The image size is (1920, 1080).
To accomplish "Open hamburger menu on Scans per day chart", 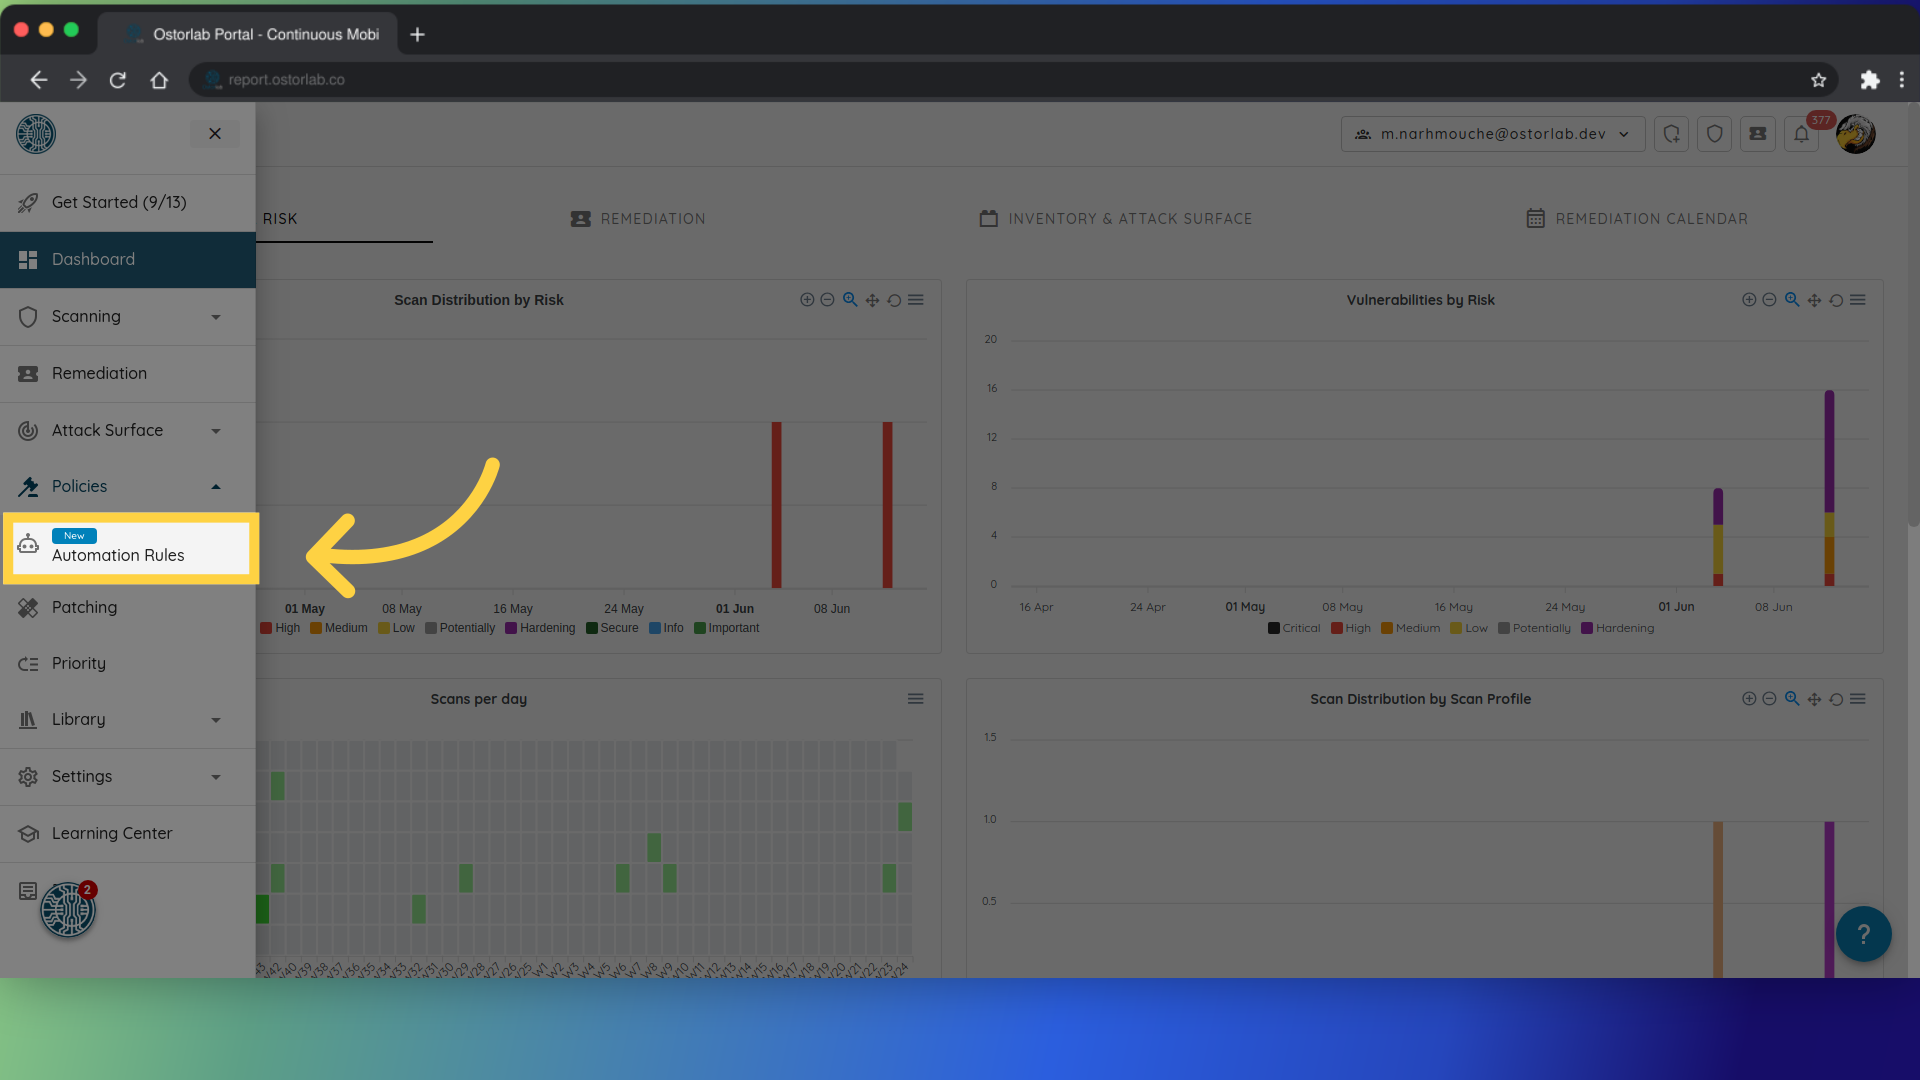I will tap(915, 699).
